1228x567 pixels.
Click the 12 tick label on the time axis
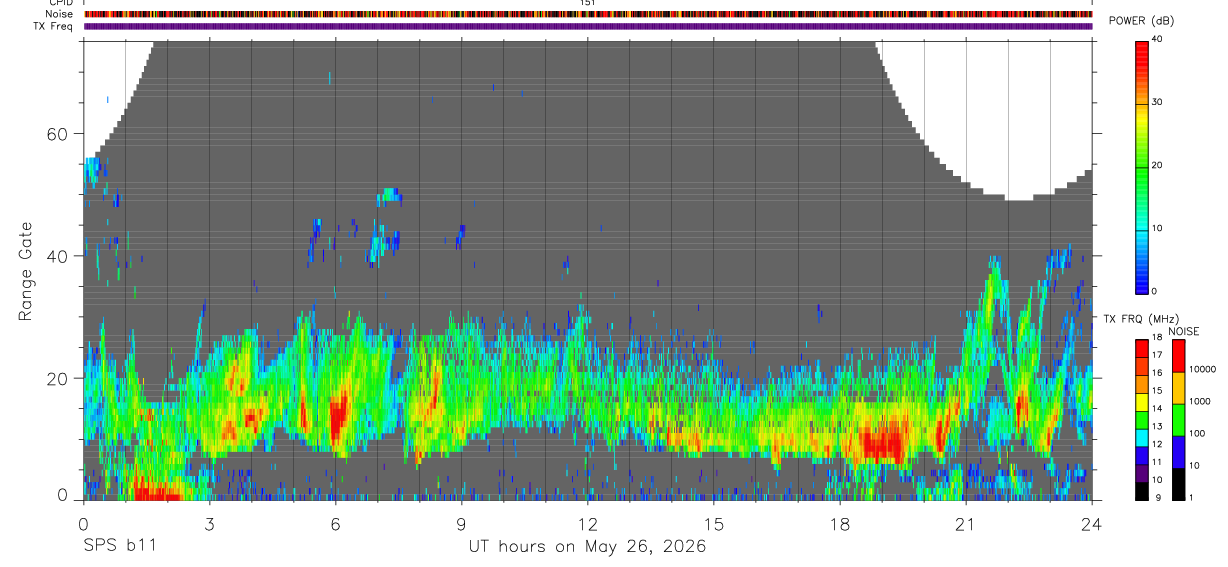[587, 524]
